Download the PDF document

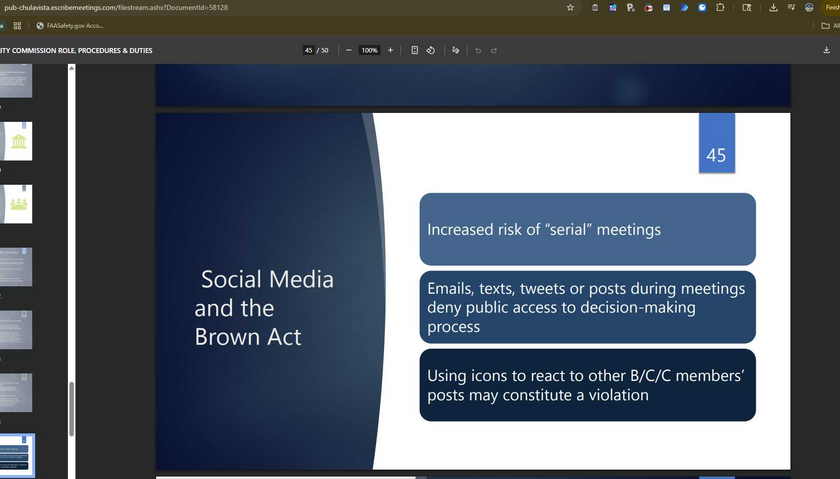click(x=826, y=50)
